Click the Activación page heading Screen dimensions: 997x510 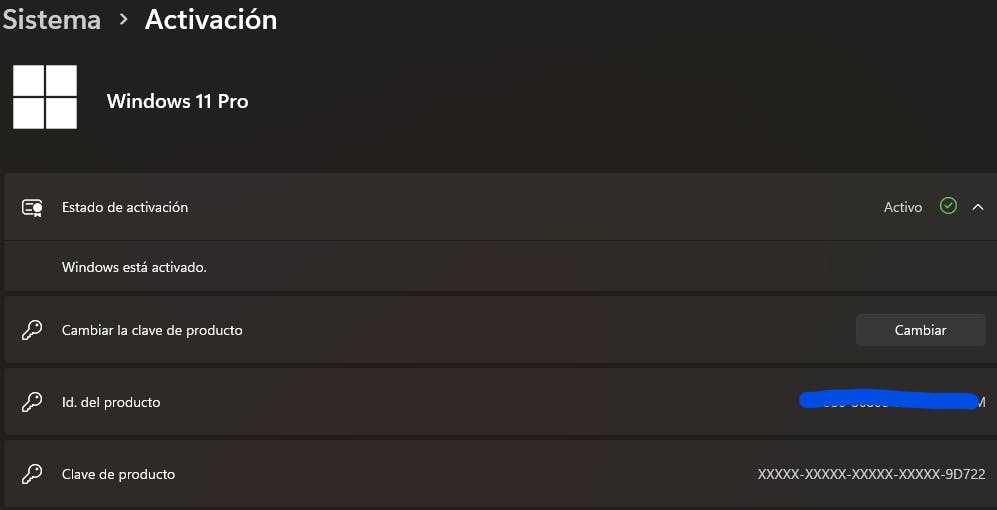pyautogui.click(x=211, y=19)
